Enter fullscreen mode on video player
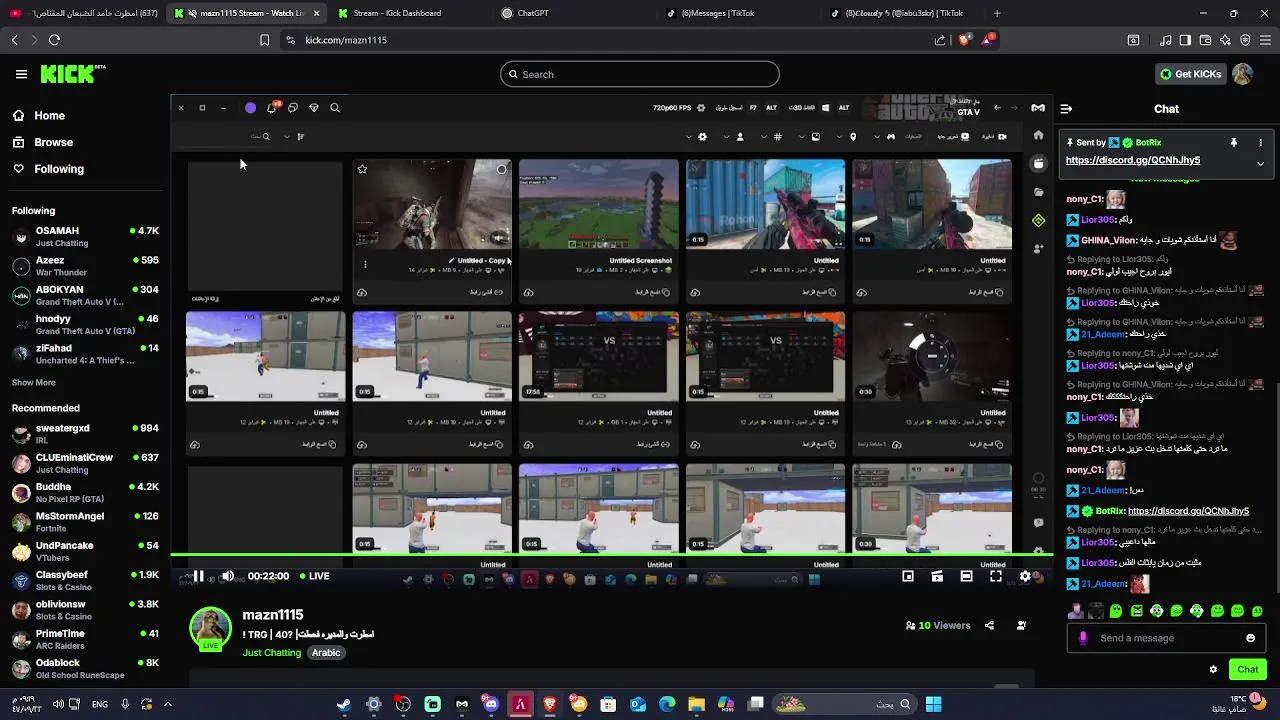The height and width of the screenshot is (720, 1280). (x=996, y=576)
